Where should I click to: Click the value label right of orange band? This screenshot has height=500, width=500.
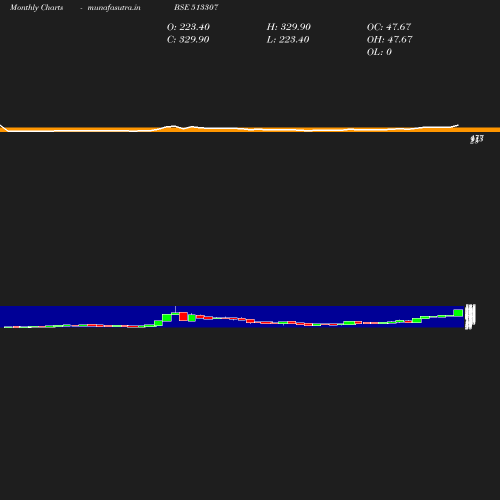(x=477, y=139)
